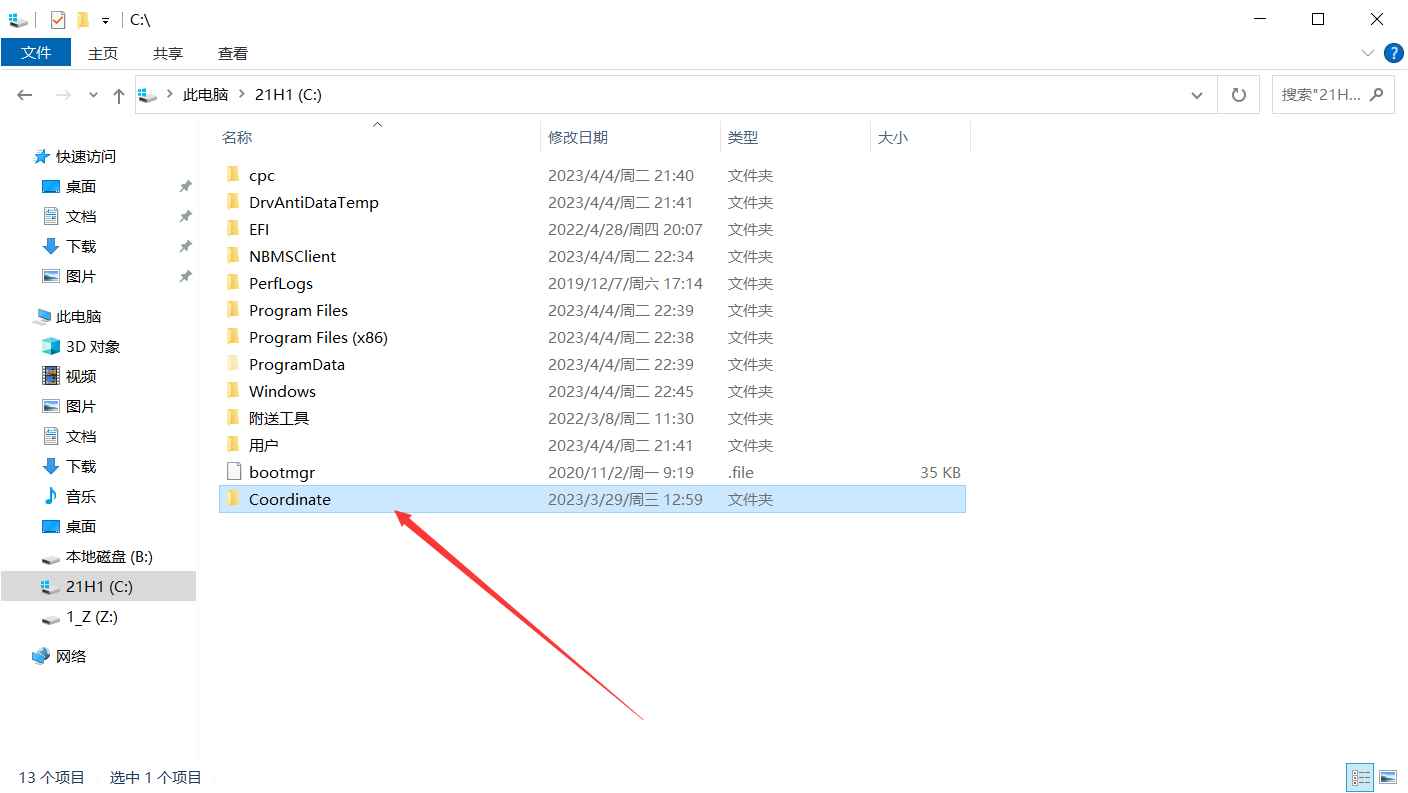Expand the ribbon with the chevron
Screen dimensions: 1408x793
click(1368, 53)
